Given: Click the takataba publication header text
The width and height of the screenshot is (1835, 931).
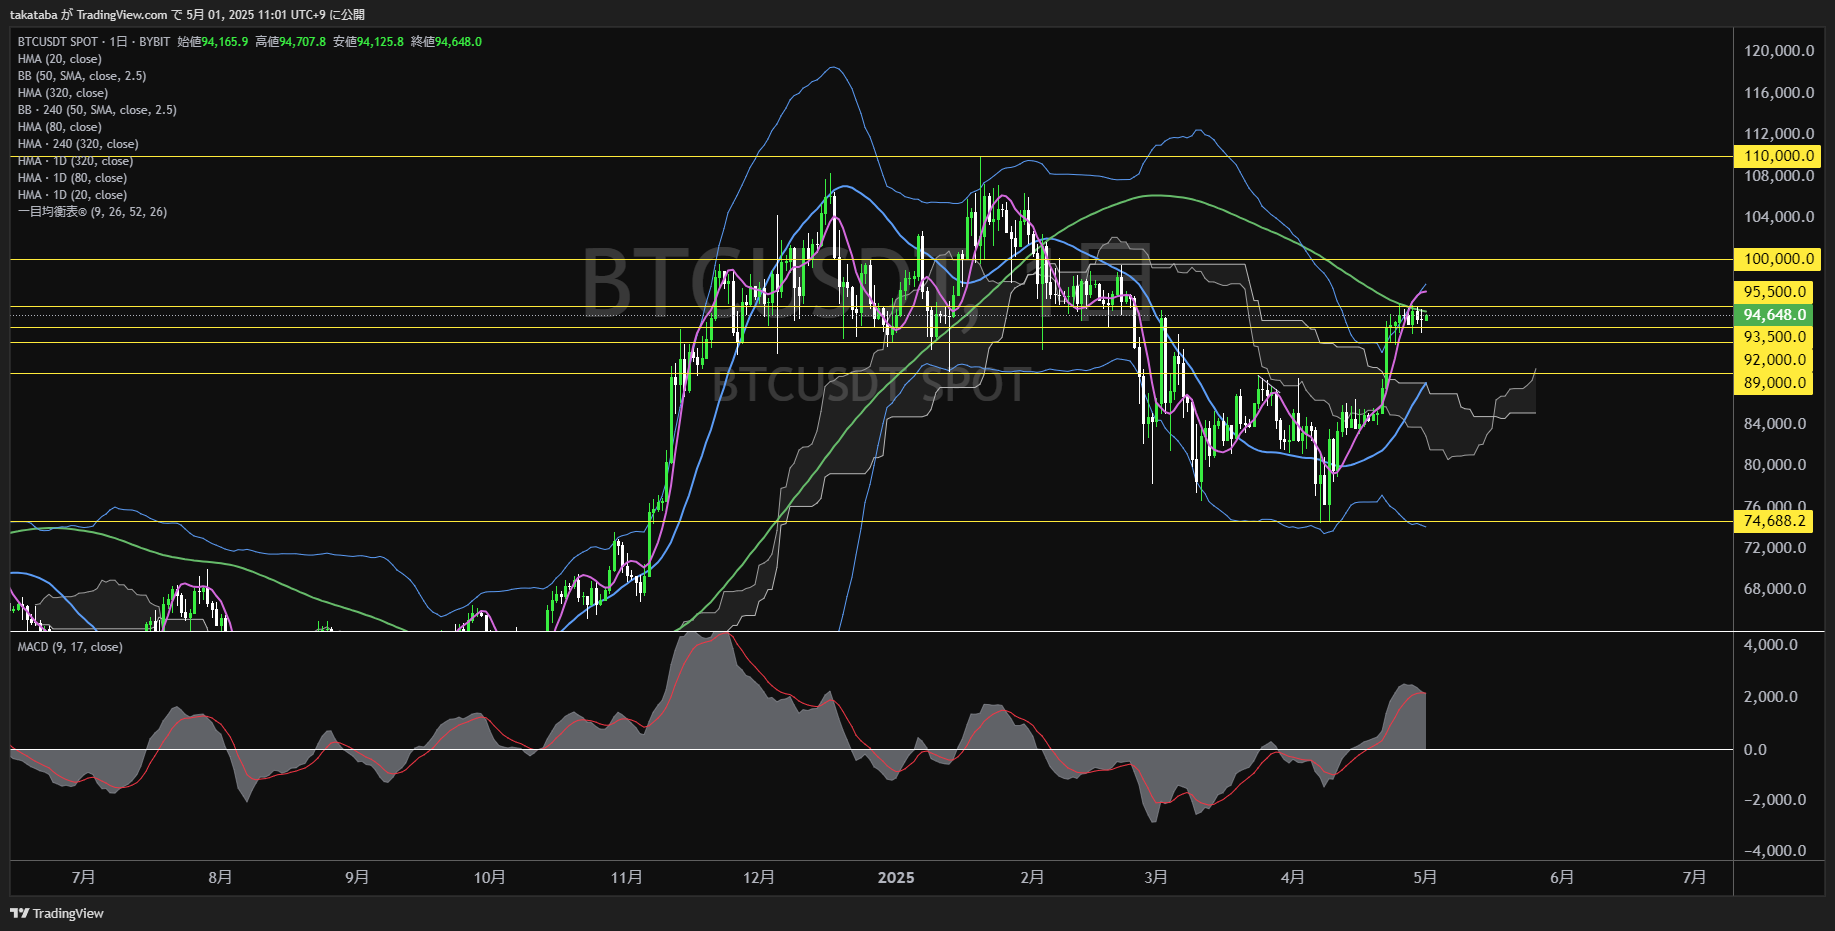Looking at the screenshot, I should 187,15.
